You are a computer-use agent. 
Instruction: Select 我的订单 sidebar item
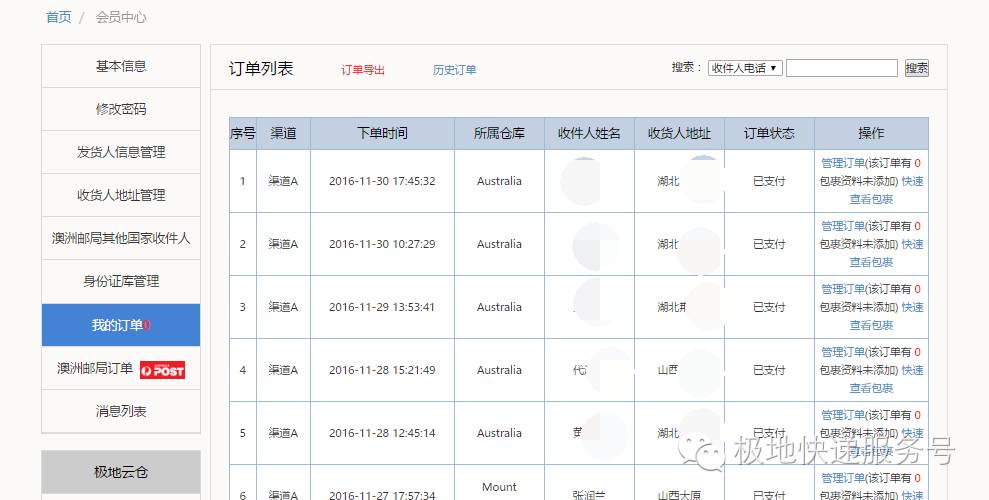(121, 325)
